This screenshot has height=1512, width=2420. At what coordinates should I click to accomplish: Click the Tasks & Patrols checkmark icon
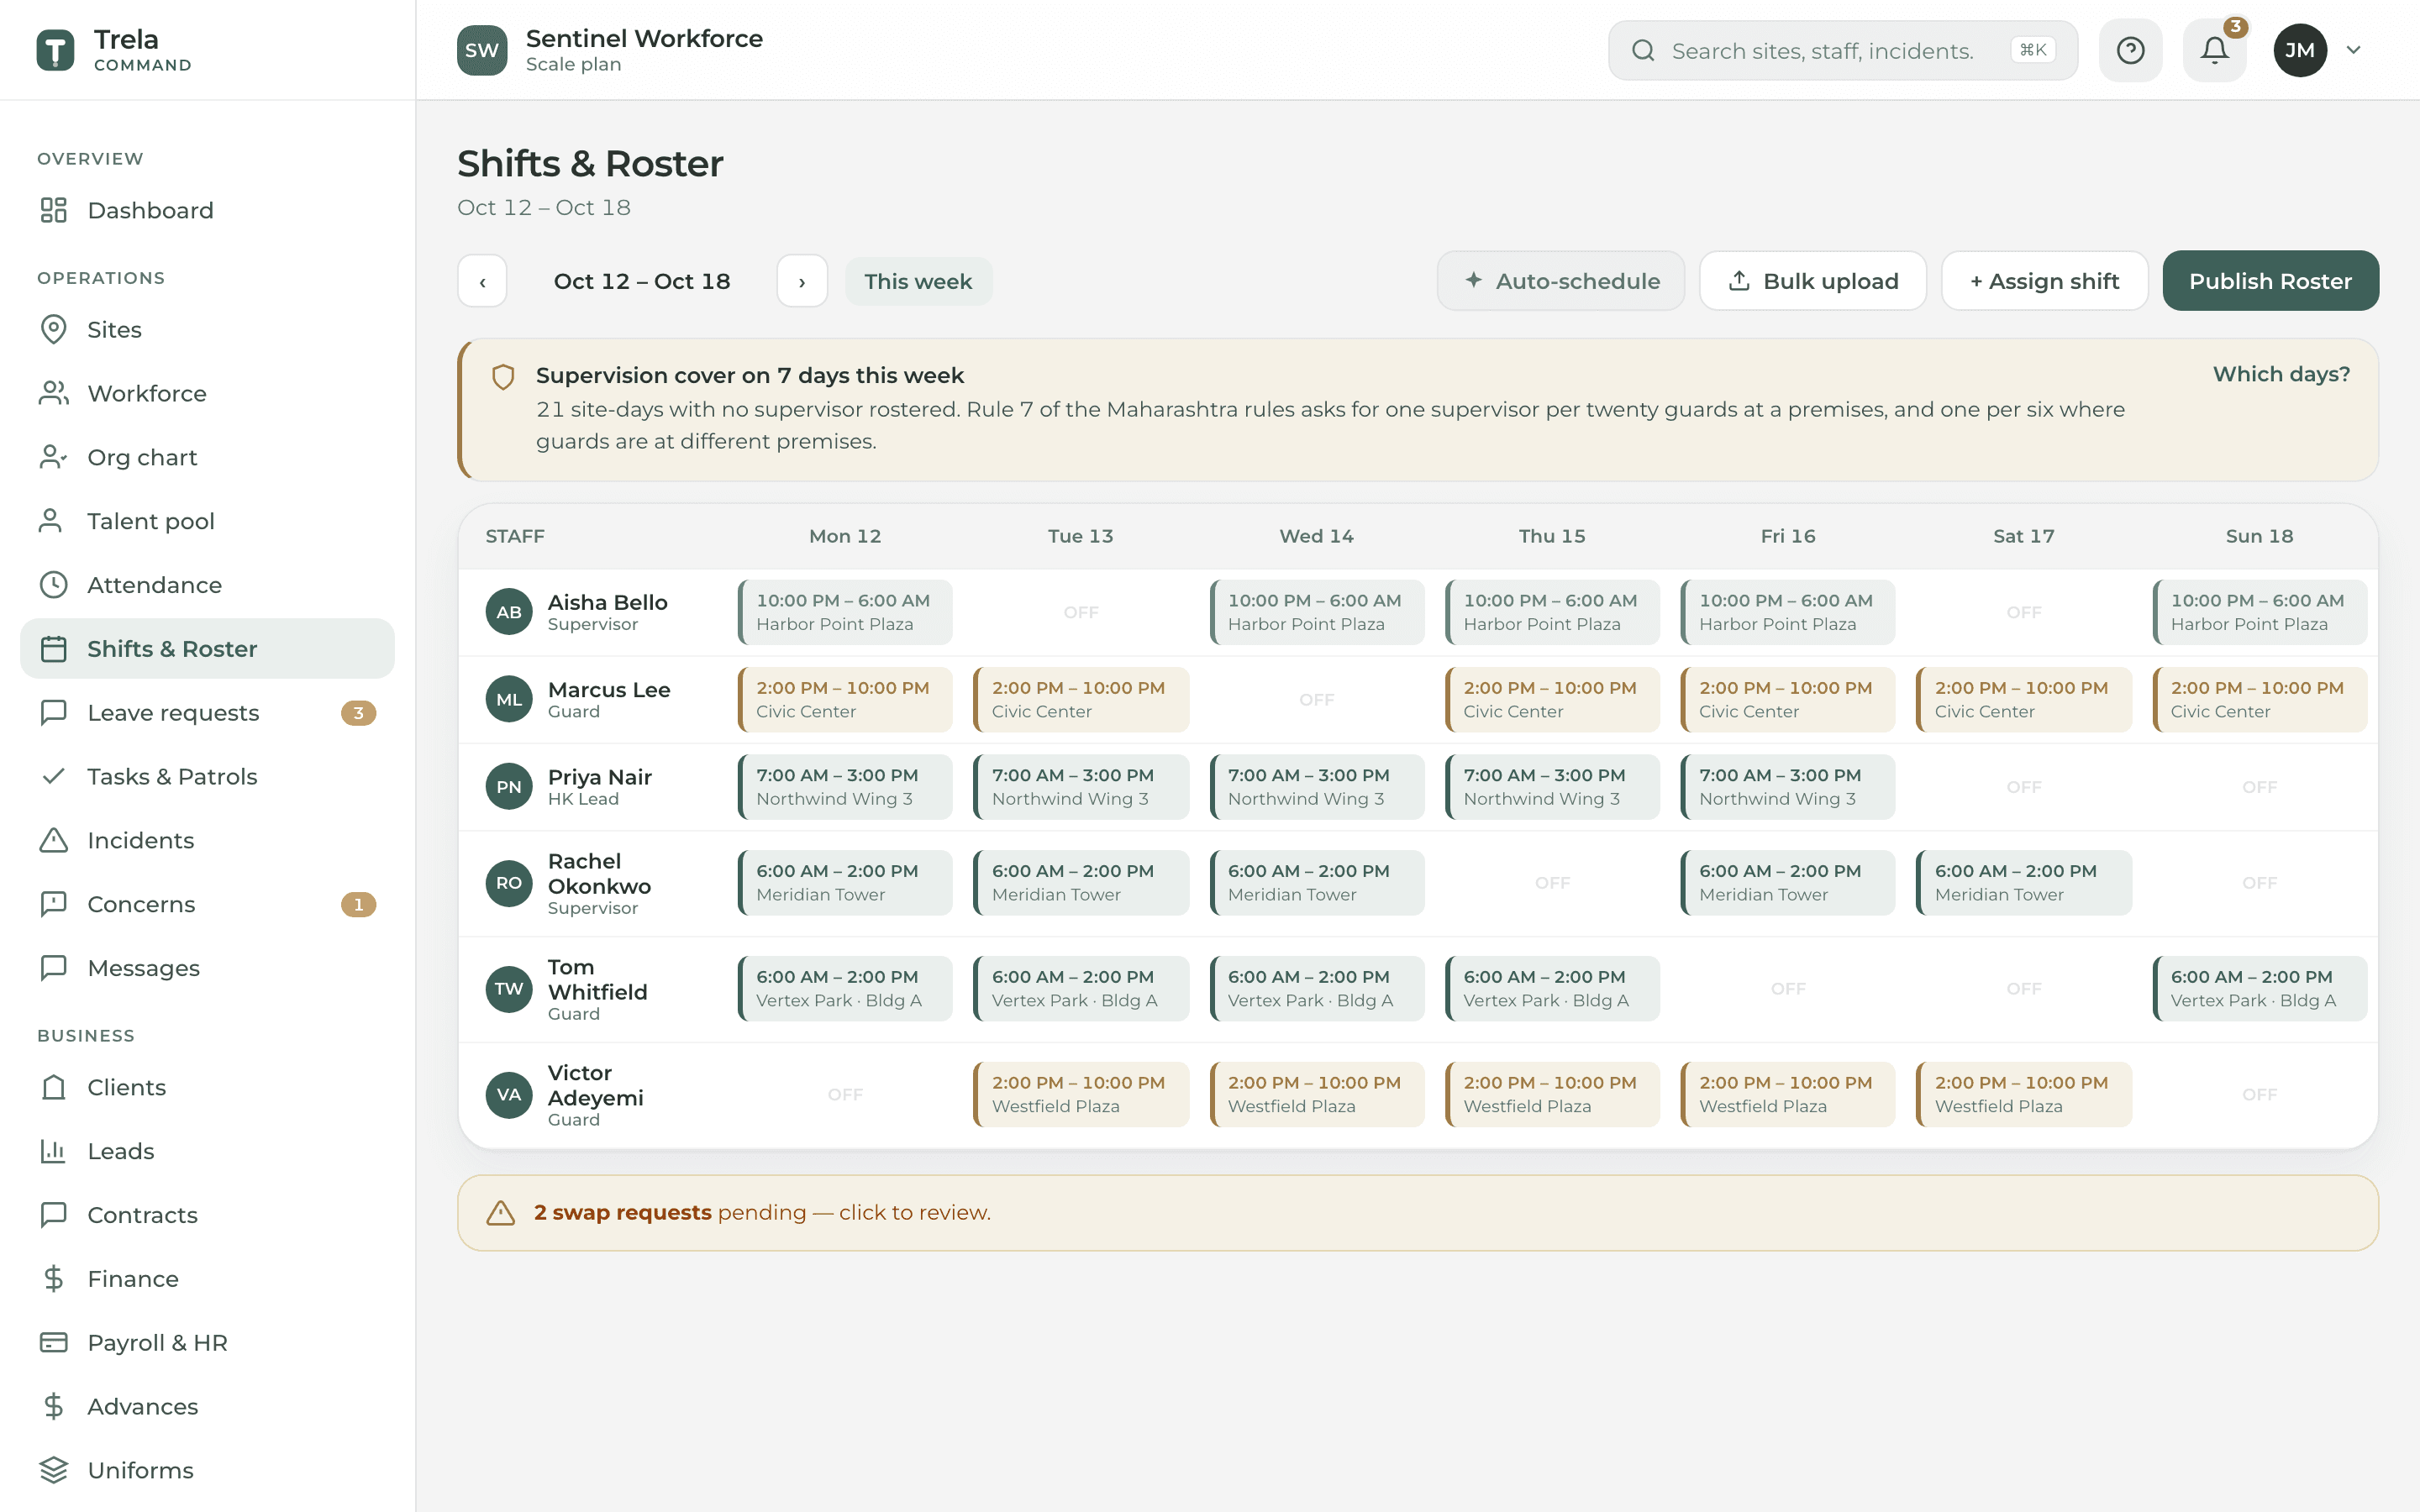(x=53, y=776)
